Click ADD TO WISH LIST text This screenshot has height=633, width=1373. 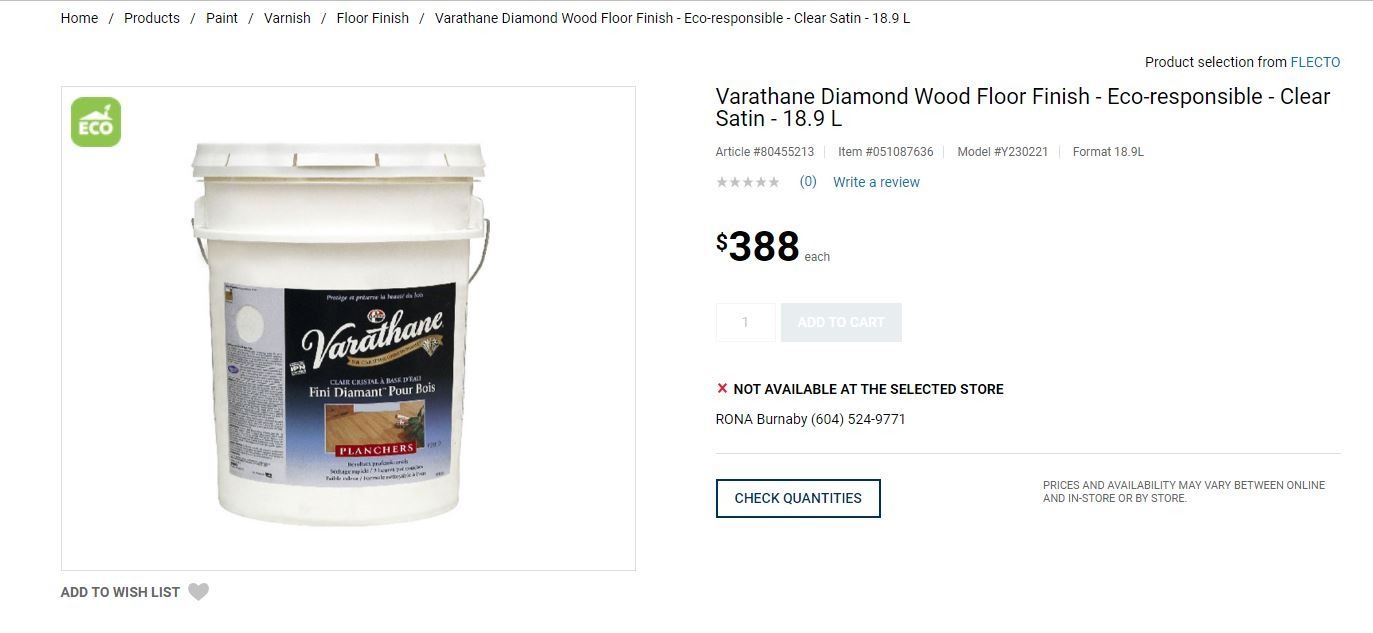coord(120,592)
